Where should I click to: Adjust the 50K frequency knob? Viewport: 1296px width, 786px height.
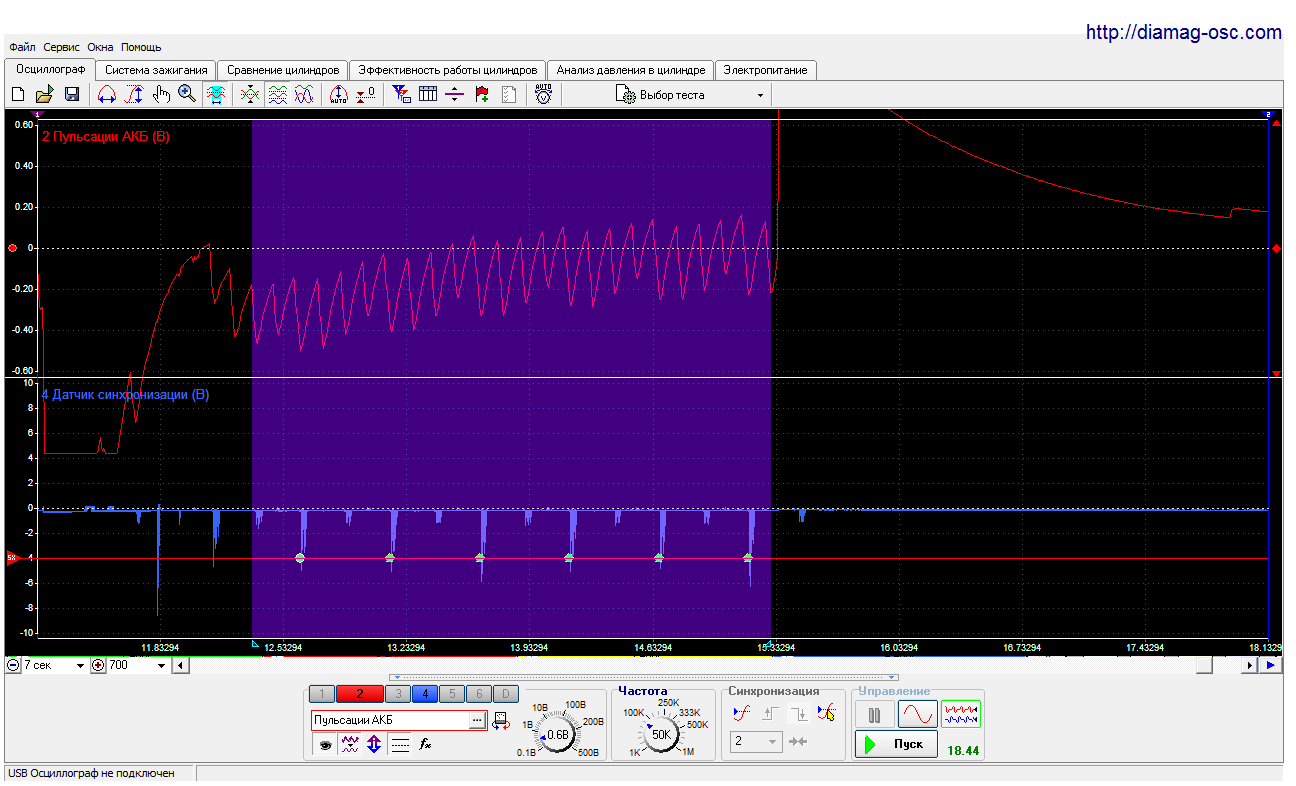(660, 734)
